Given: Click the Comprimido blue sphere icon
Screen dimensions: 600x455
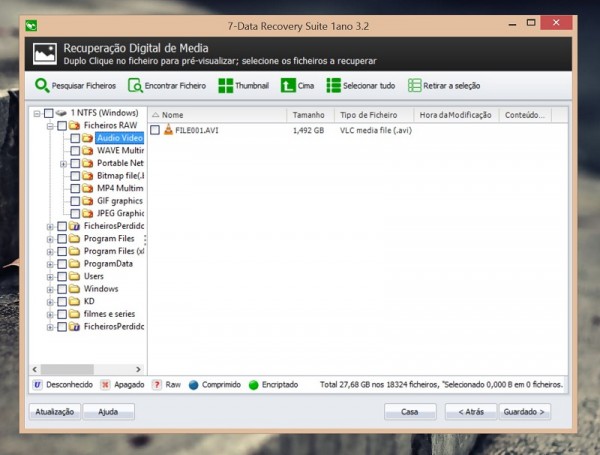Looking at the screenshot, I should [x=194, y=385].
